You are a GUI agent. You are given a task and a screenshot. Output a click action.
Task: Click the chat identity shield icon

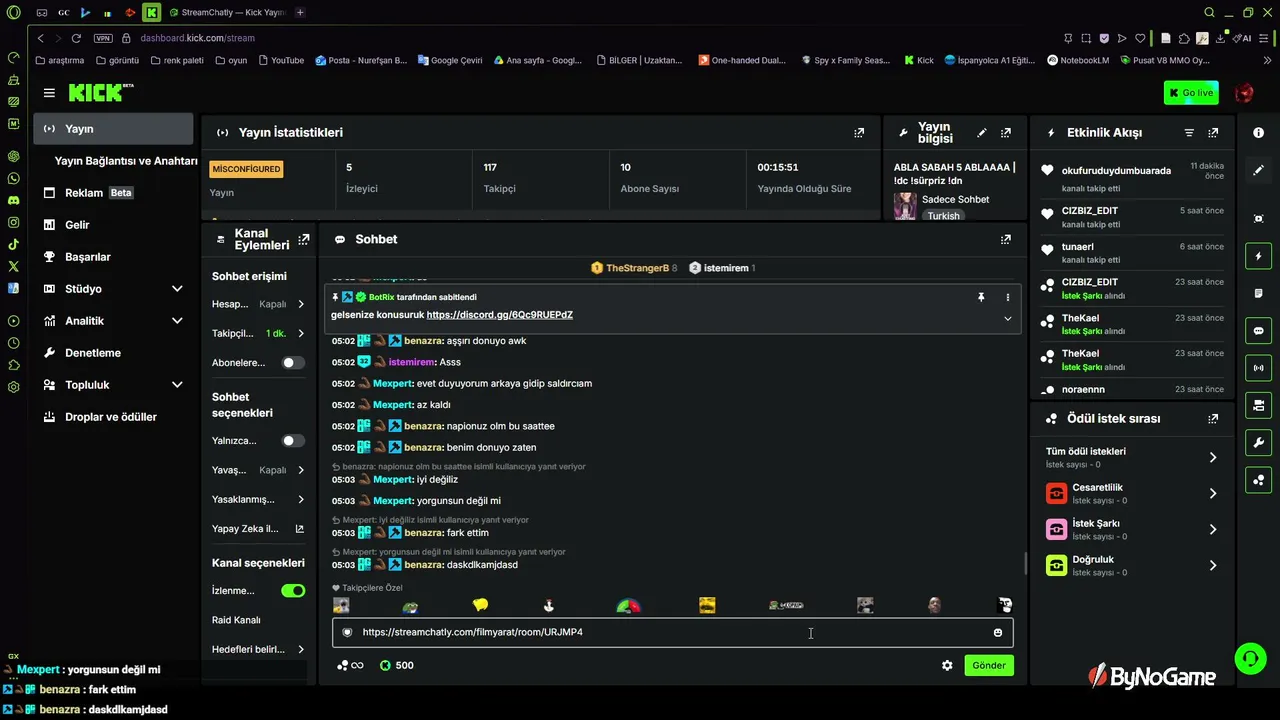(347, 632)
